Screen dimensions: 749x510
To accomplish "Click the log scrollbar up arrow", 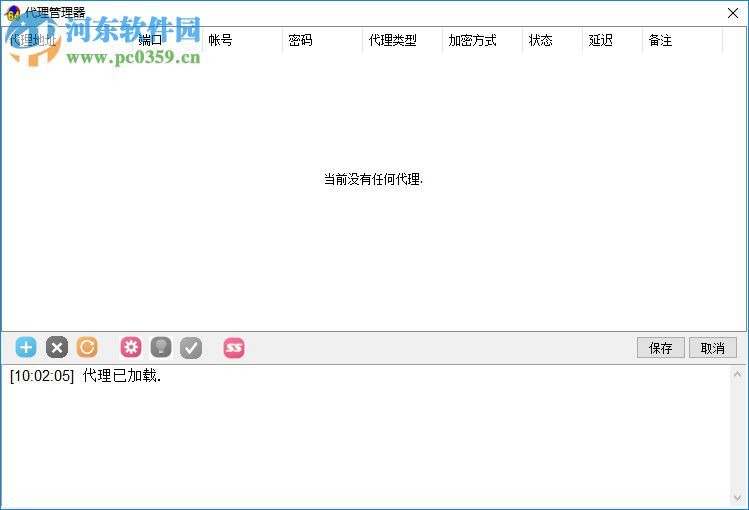I will click(738, 375).
